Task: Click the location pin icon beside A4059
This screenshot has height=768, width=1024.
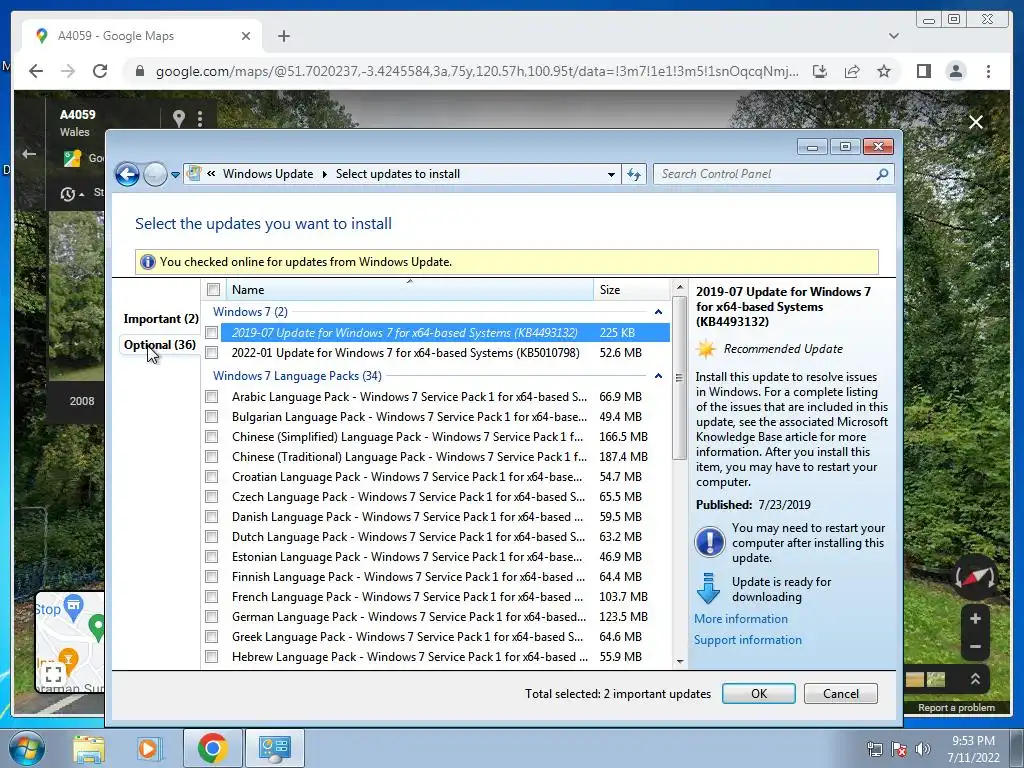Action: (178, 118)
